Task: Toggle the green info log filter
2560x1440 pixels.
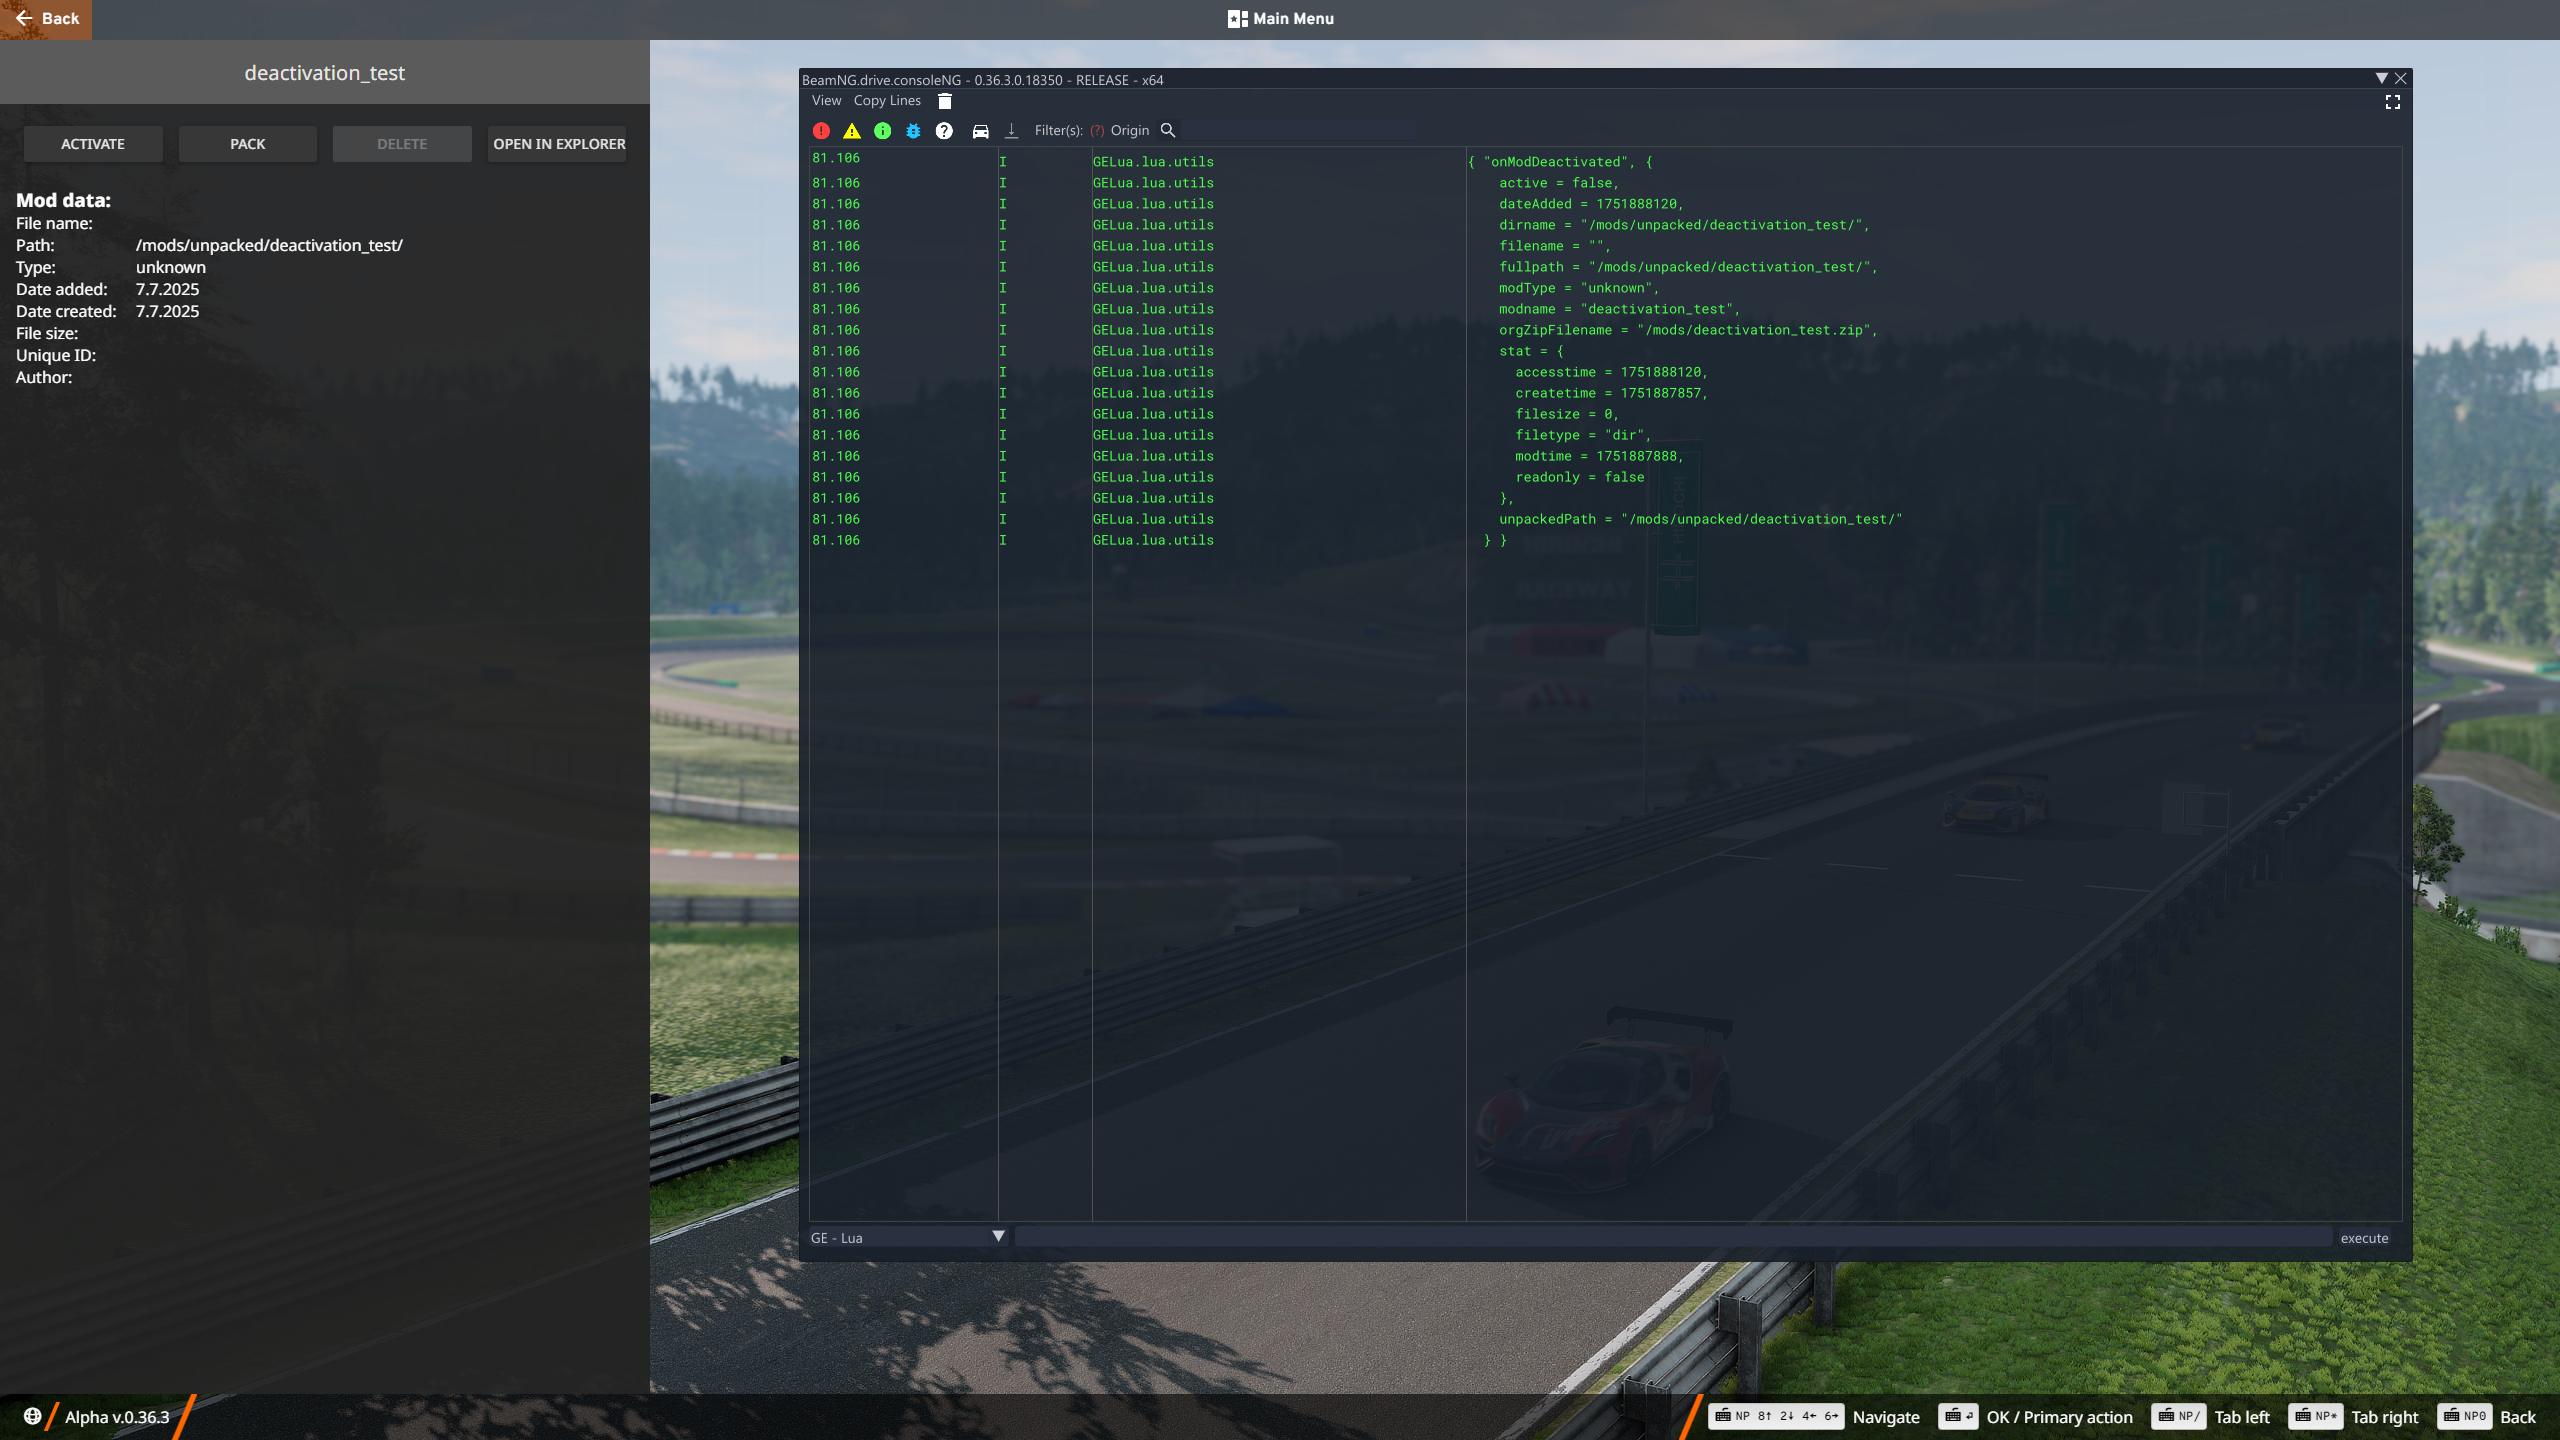Action: [882, 131]
